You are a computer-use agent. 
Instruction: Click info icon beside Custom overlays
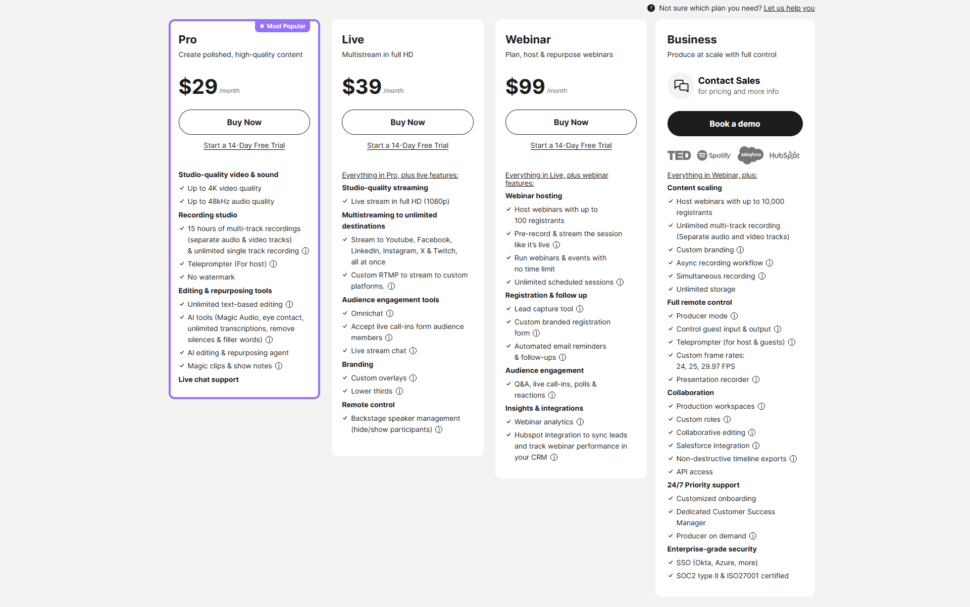(413, 378)
